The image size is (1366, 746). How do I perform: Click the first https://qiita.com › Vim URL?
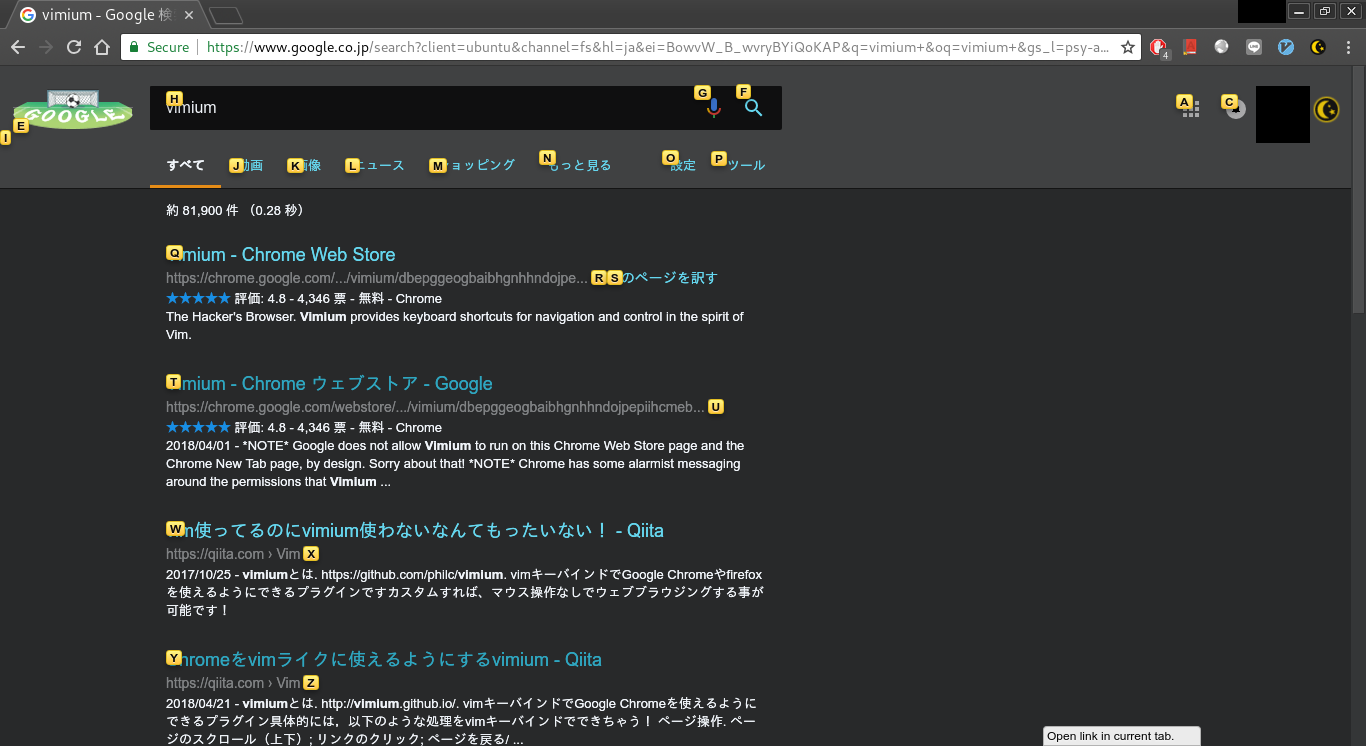click(233, 554)
